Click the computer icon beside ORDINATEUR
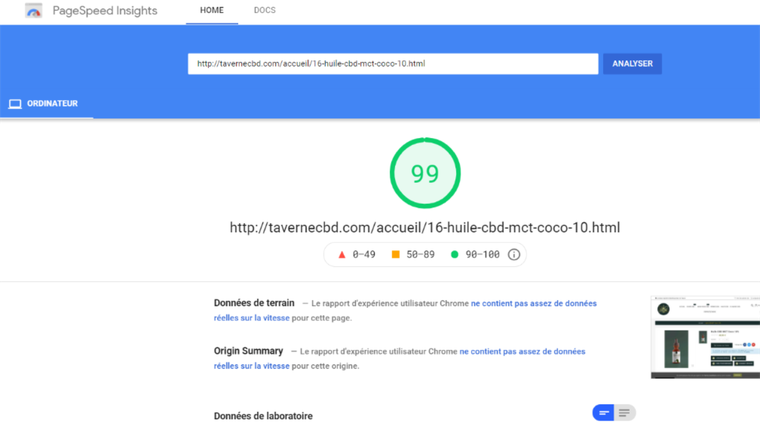The height and width of the screenshot is (427, 760). pyautogui.click(x=15, y=104)
